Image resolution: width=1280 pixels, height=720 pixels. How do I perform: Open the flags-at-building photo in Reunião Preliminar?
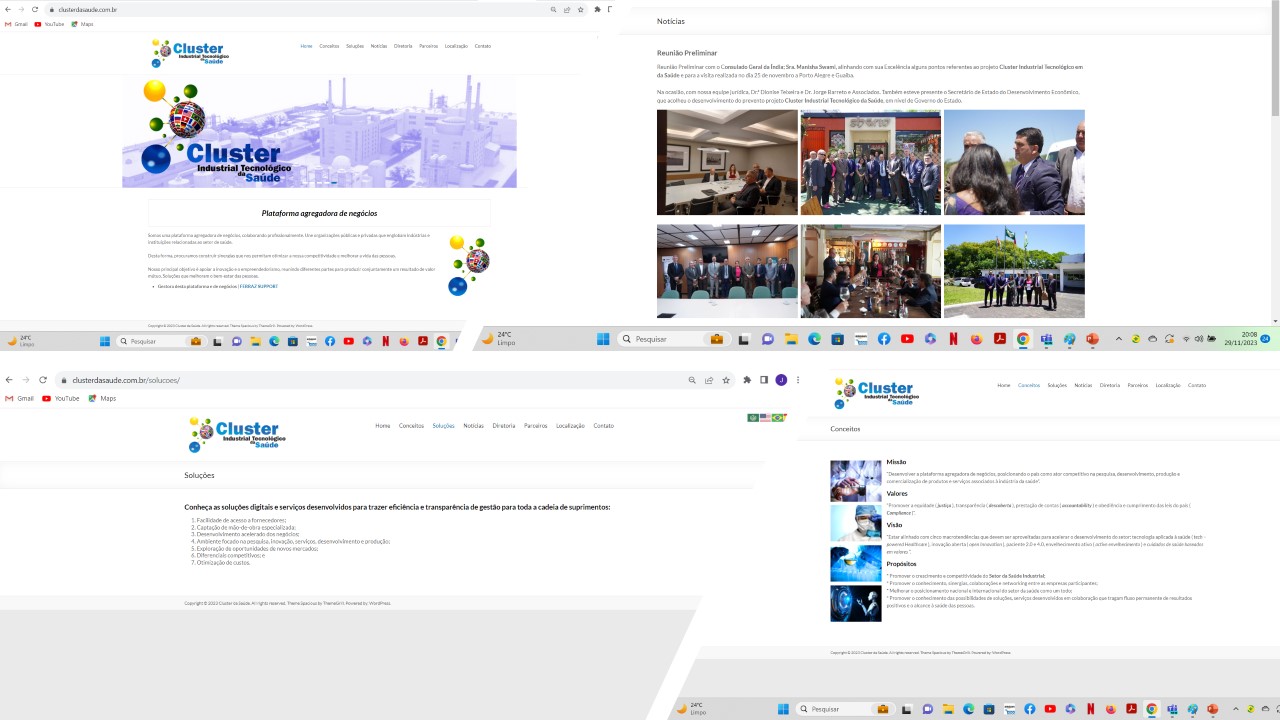click(1014, 271)
